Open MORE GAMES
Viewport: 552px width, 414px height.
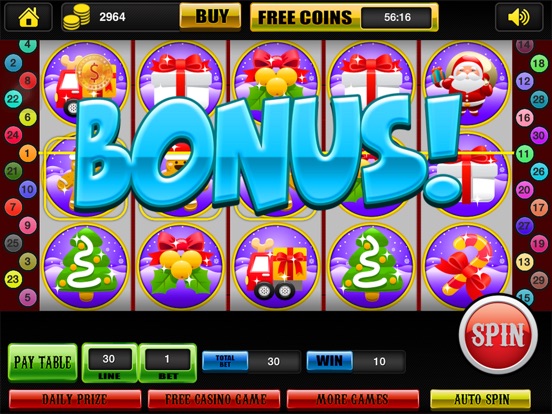[x=353, y=399]
